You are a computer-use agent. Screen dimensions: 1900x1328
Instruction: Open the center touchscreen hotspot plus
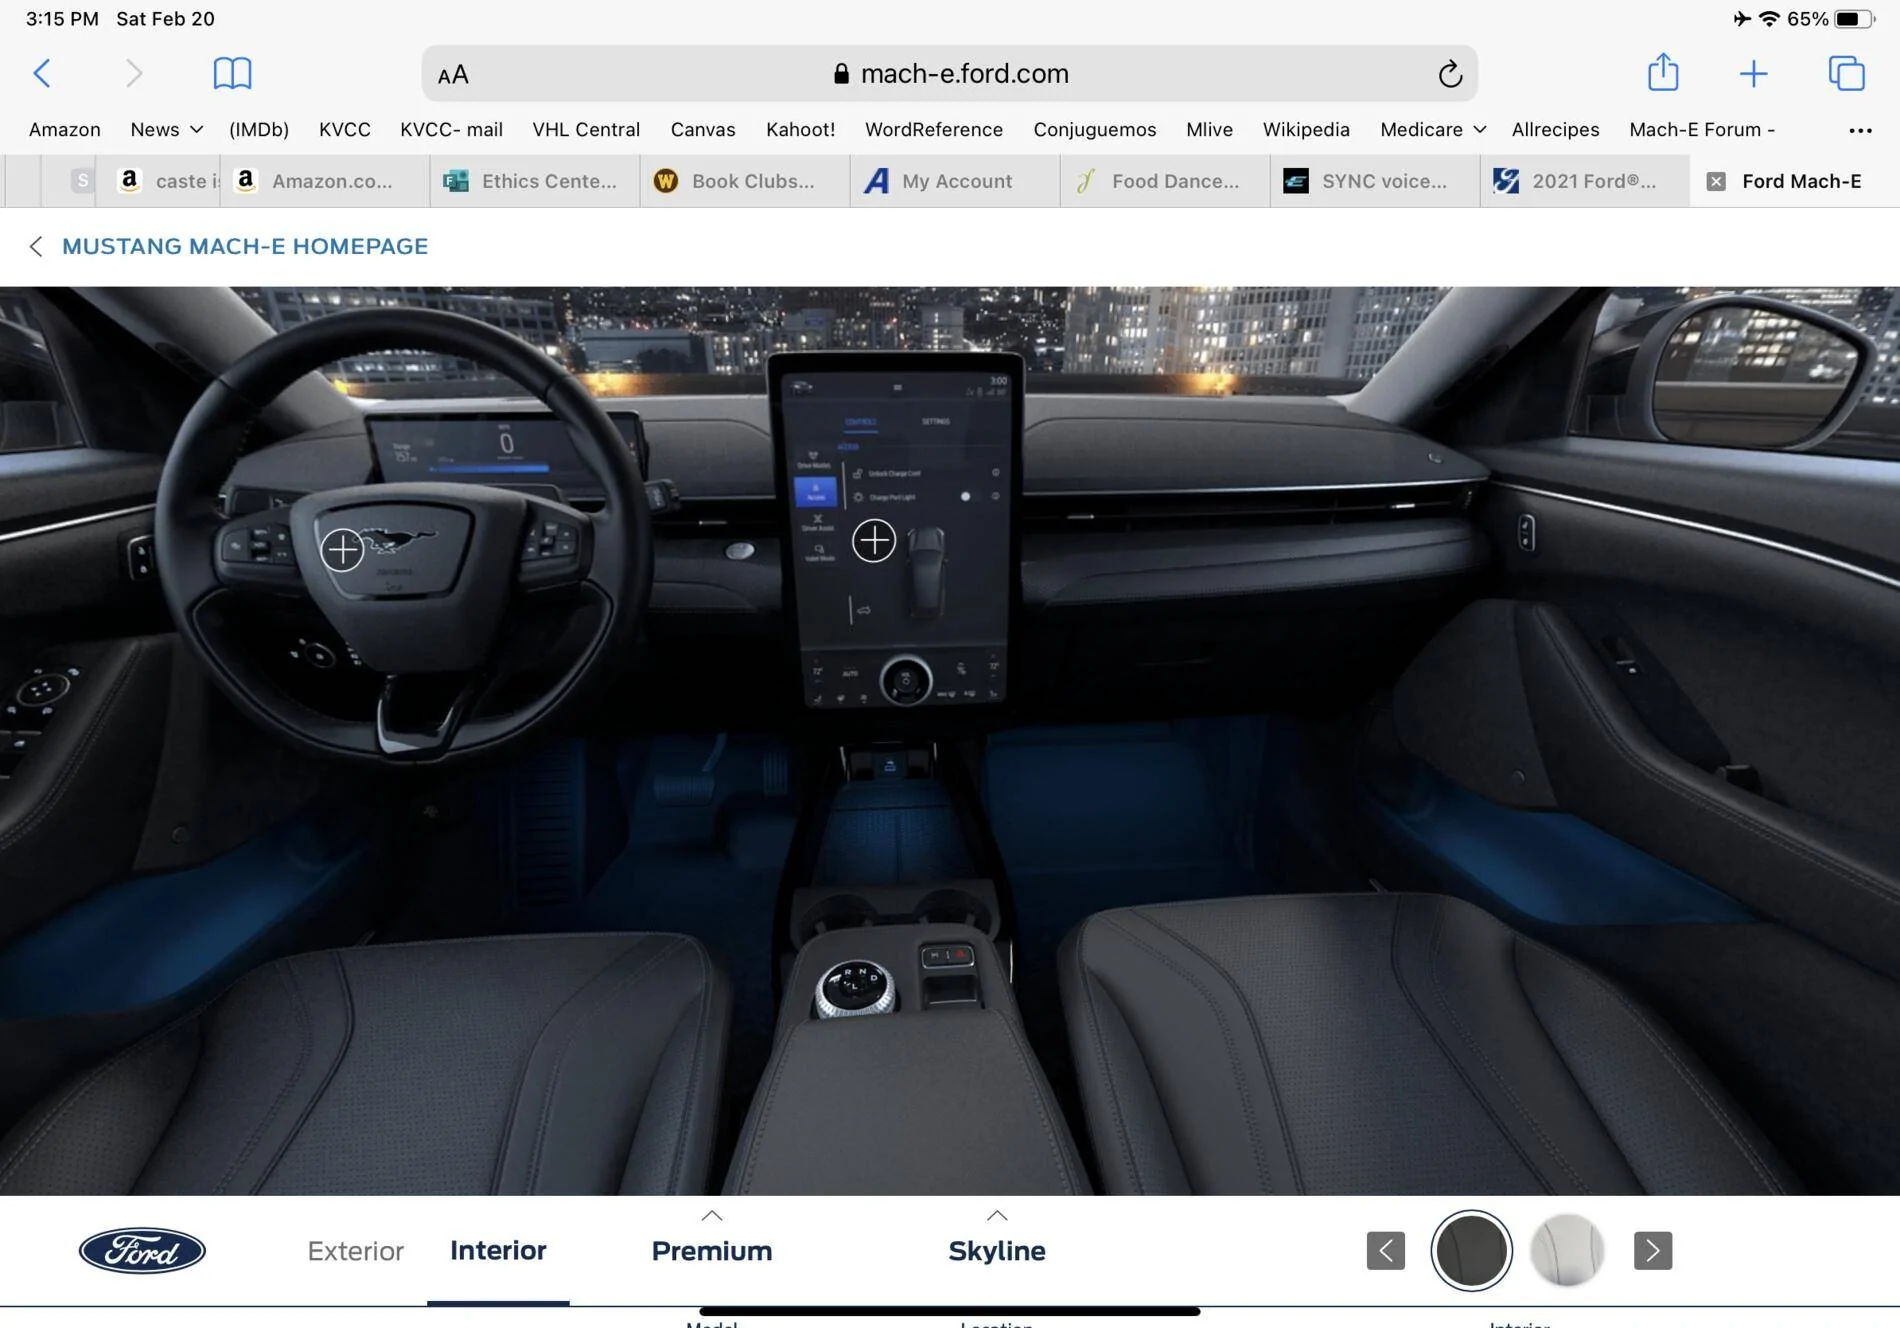coord(873,540)
